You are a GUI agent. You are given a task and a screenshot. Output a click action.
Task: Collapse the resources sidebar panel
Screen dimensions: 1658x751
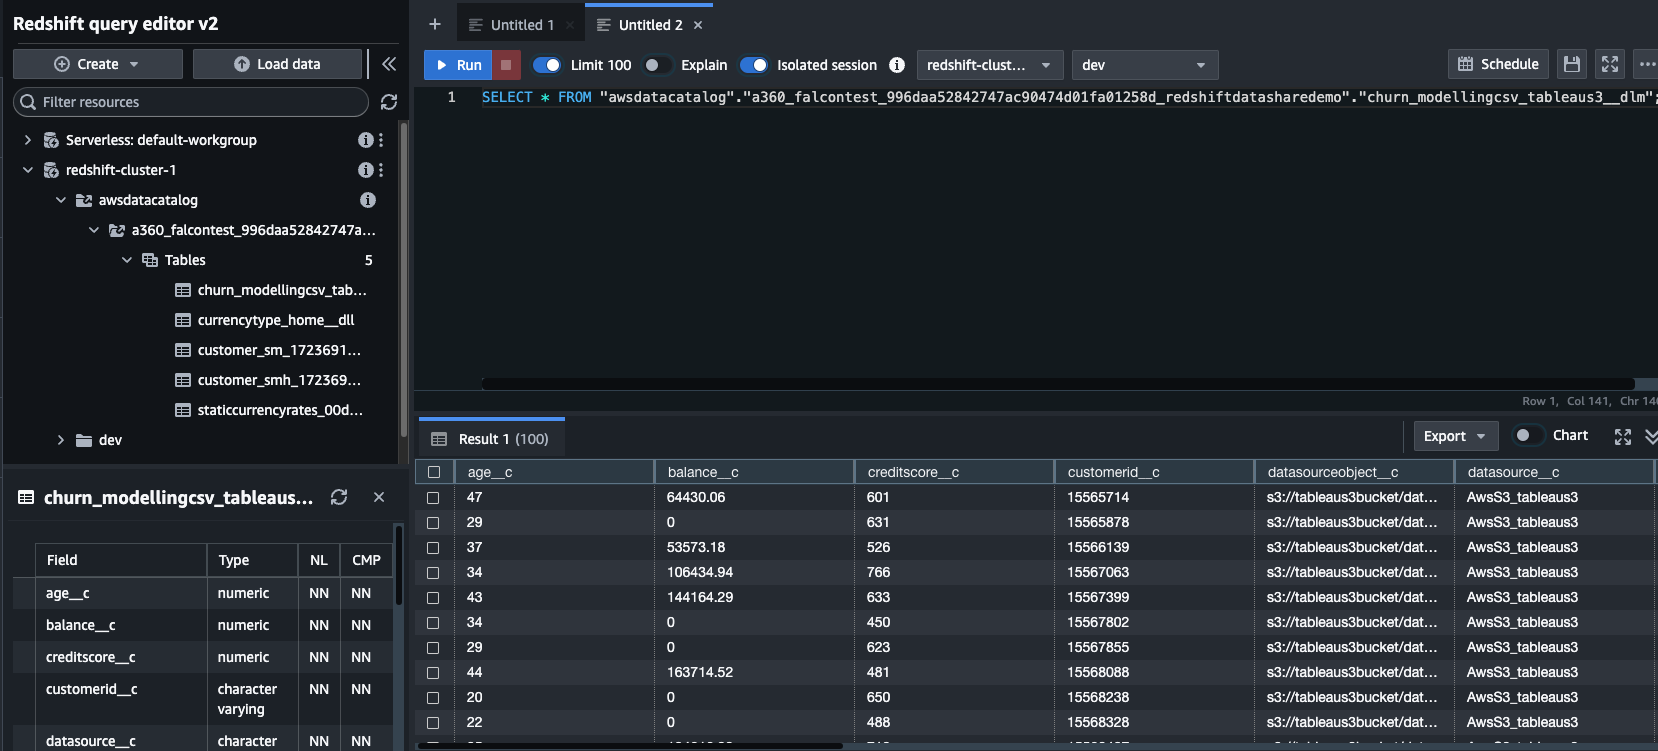pyautogui.click(x=389, y=64)
